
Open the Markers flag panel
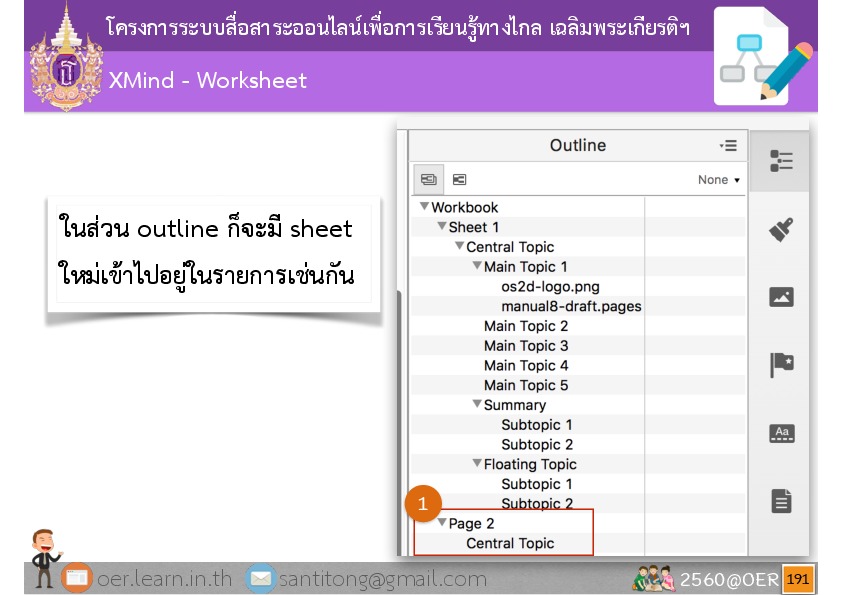pyautogui.click(x=781, y=365)
